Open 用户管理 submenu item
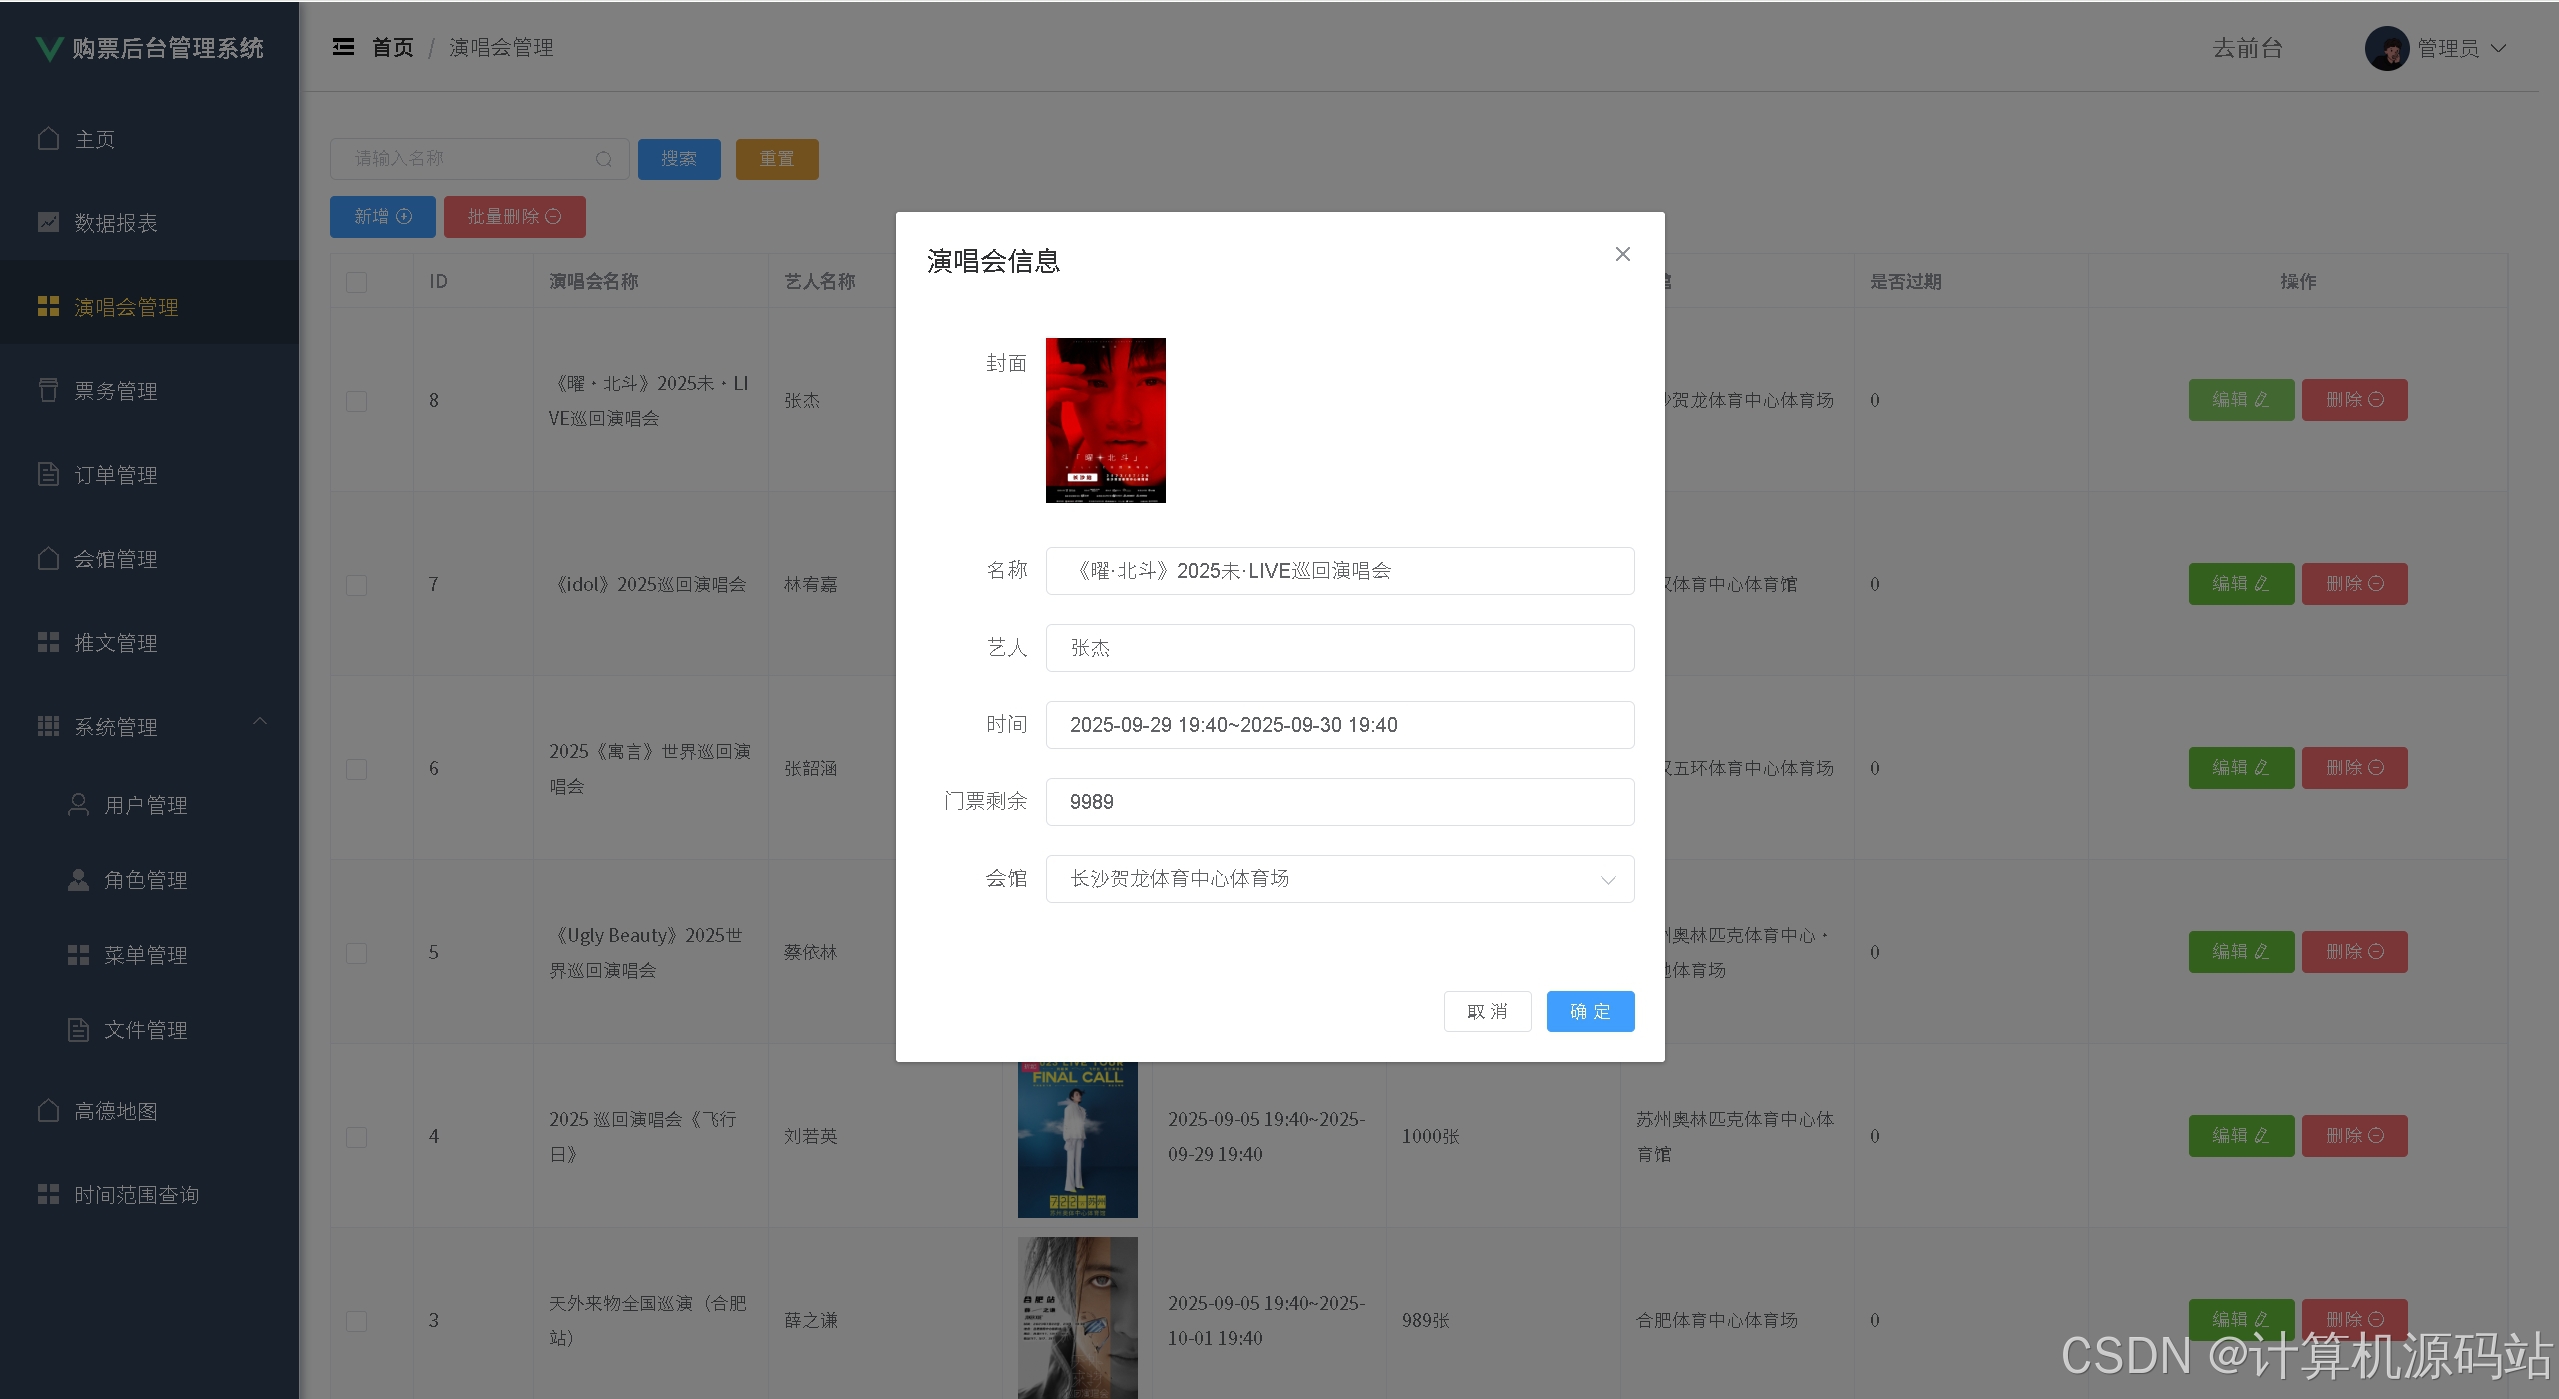The width and height of the screenshot is (2559, 1399). 149,805
